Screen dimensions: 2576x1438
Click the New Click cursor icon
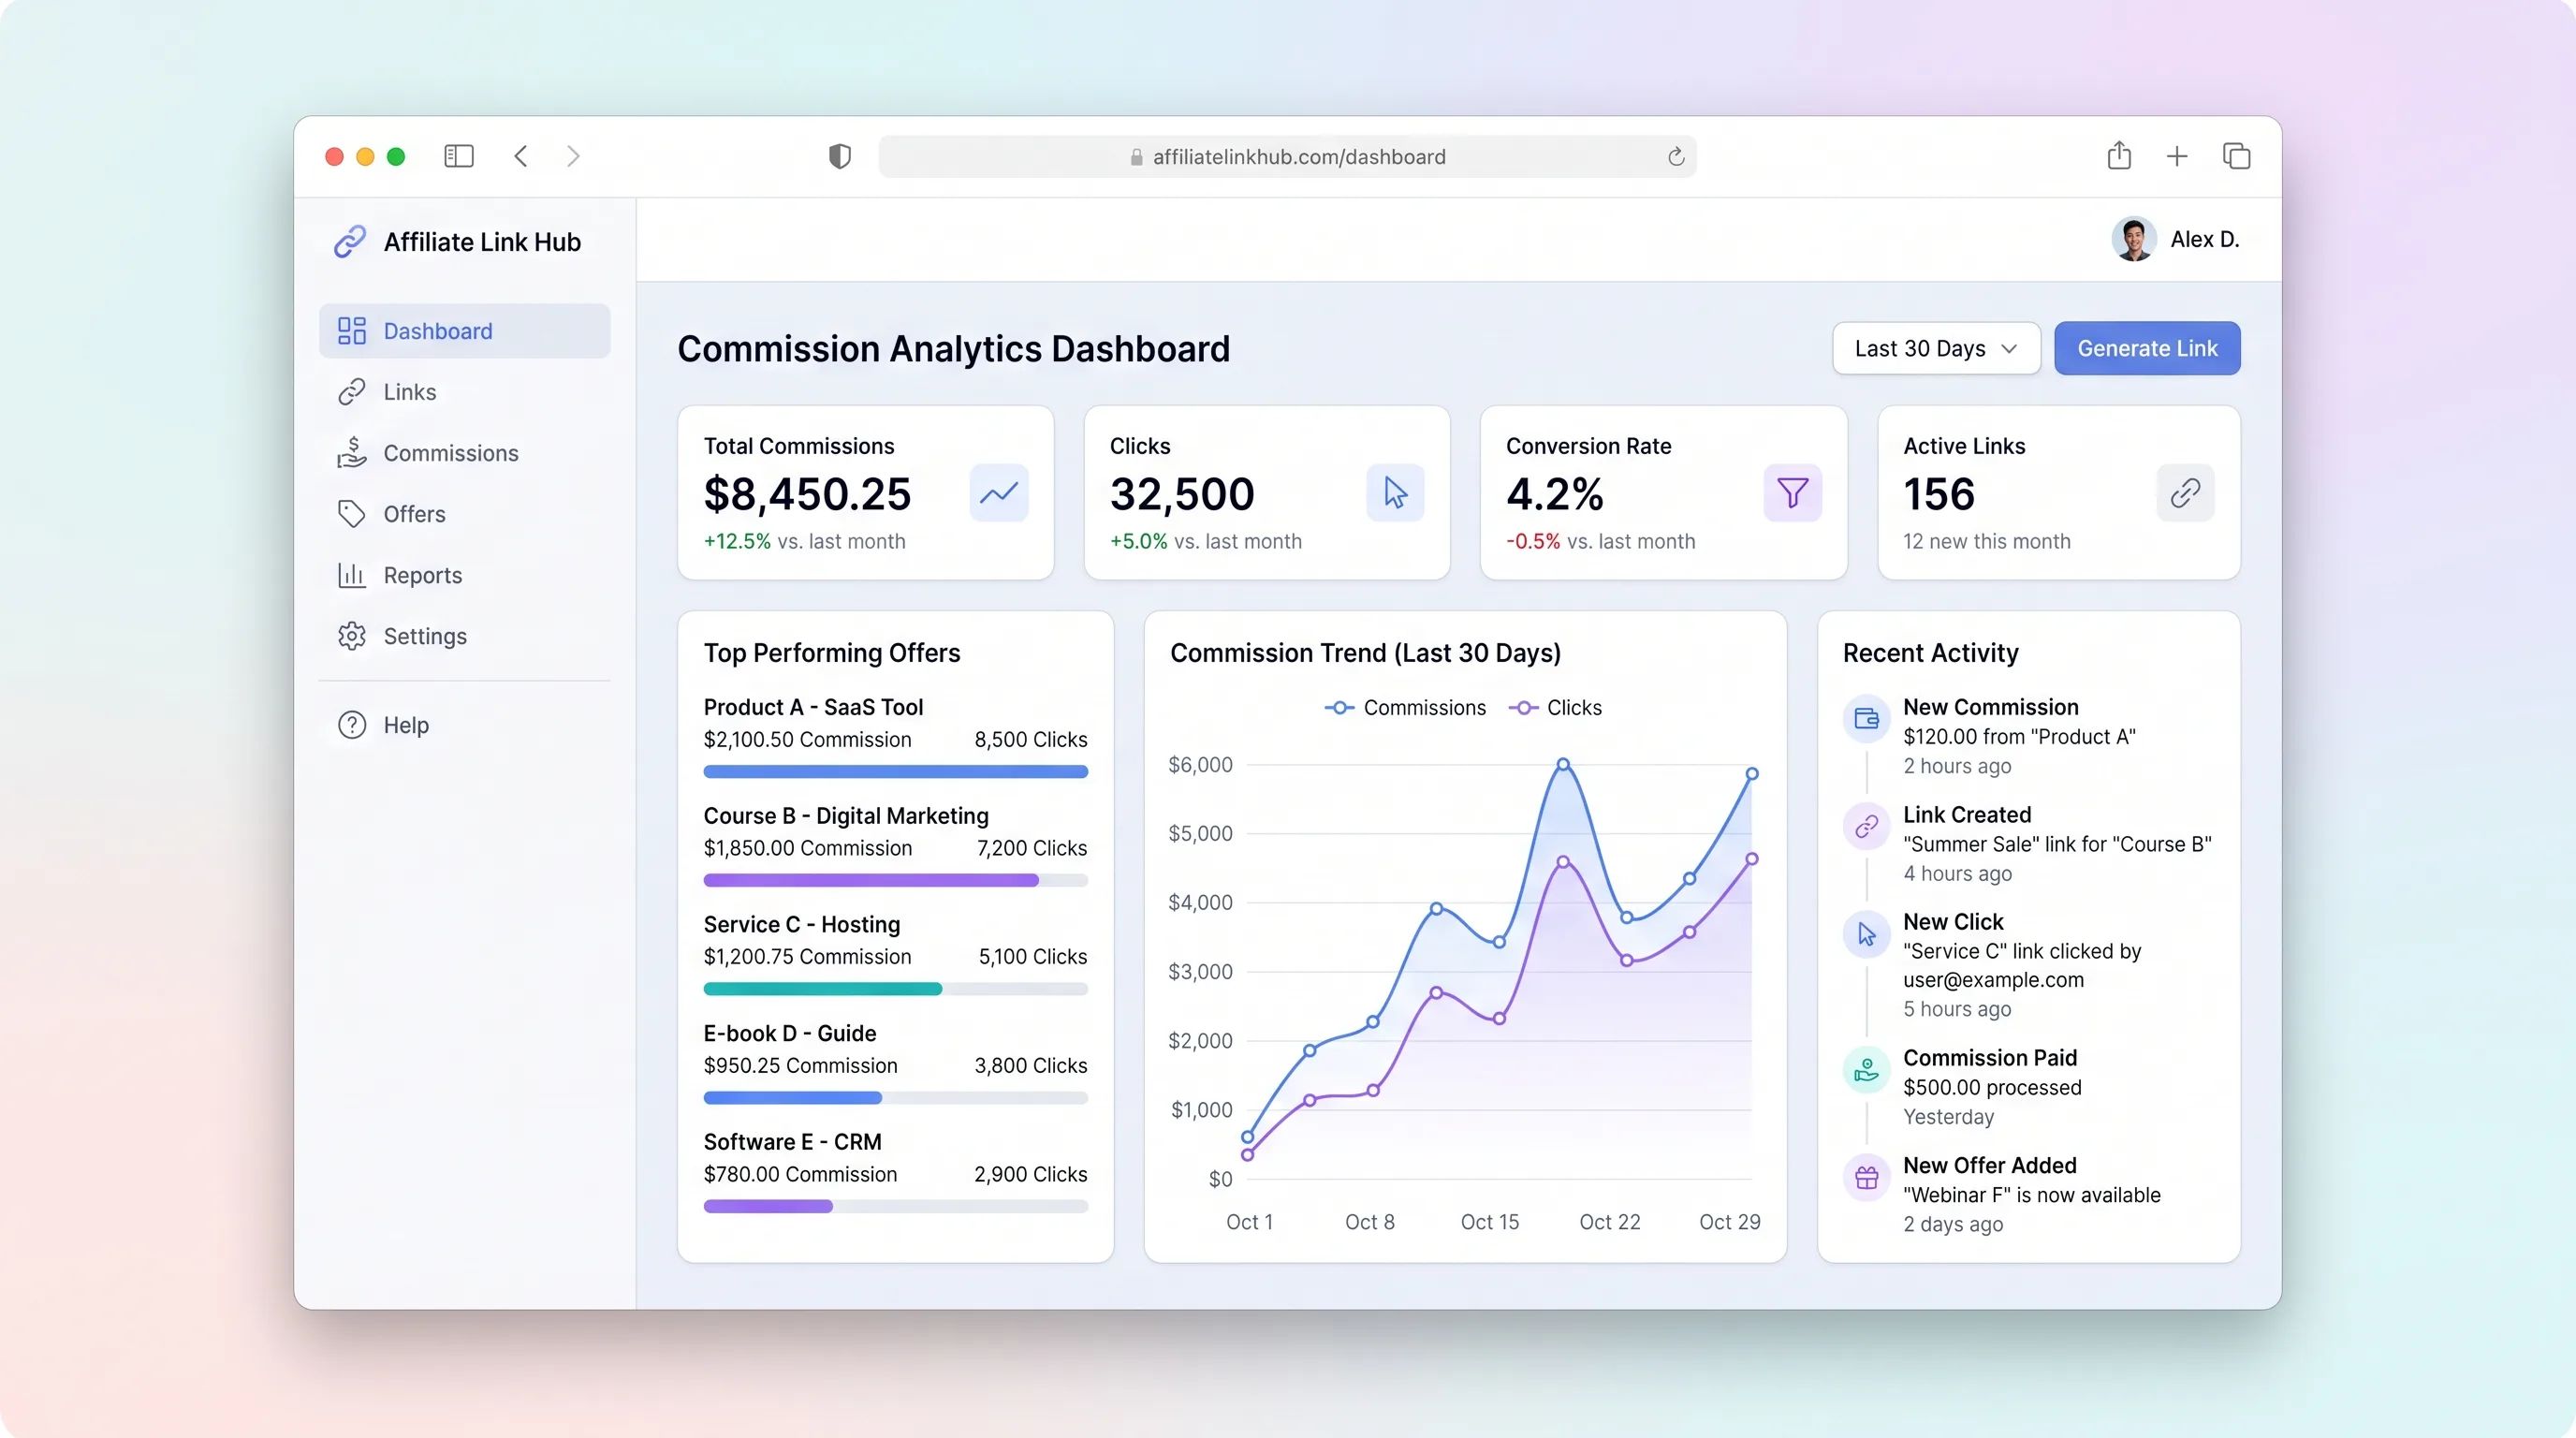point(1866,934)
